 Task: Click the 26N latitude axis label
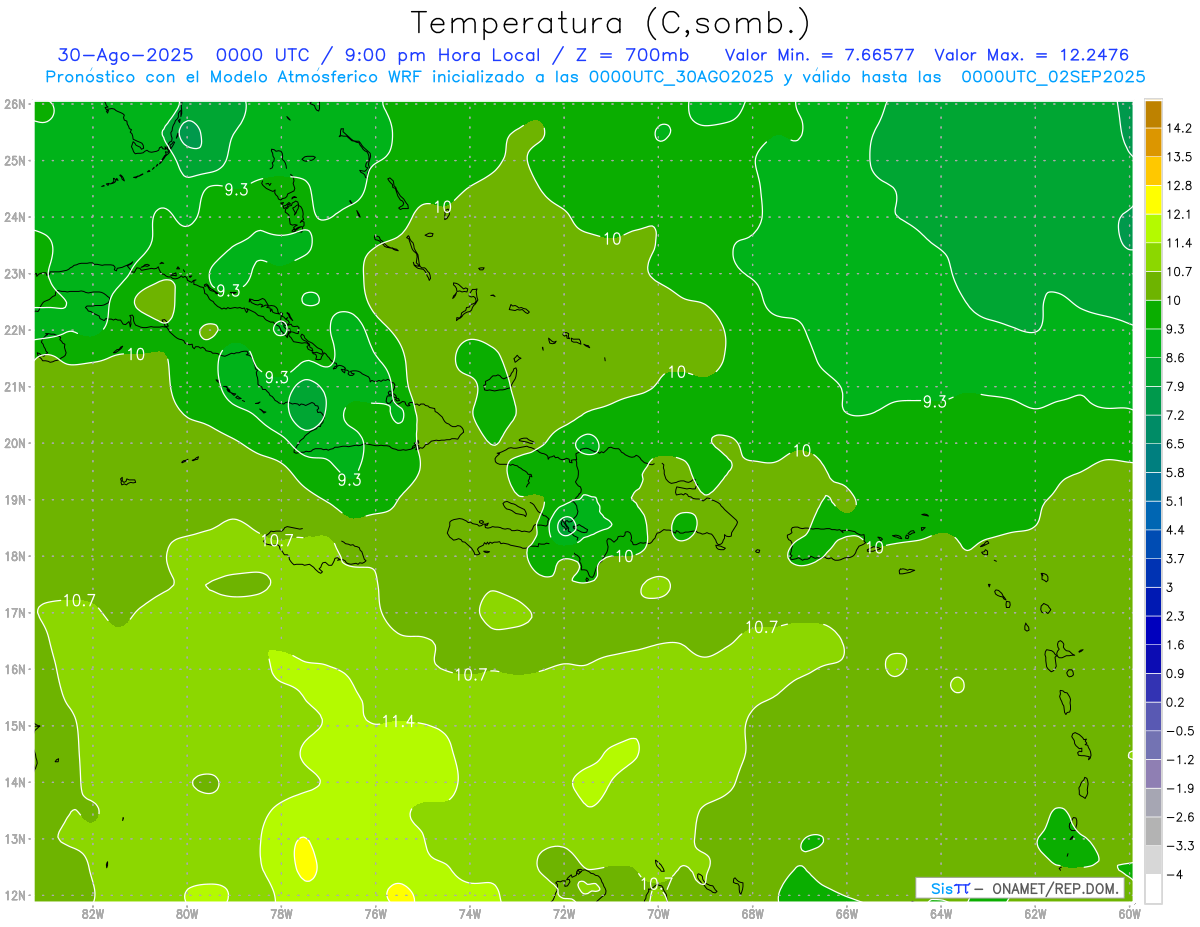pyautogui.click(x=14, y=104)
